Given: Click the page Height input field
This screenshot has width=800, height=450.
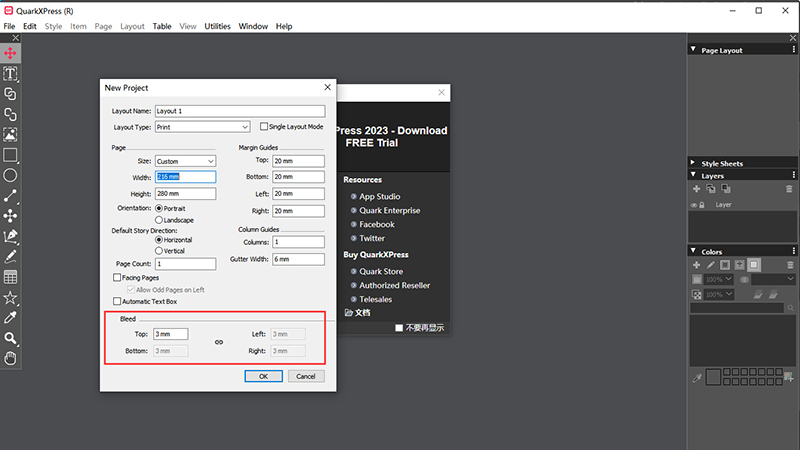Looking at the screenshot, I should pyautogui.click(x=185, y=194).
